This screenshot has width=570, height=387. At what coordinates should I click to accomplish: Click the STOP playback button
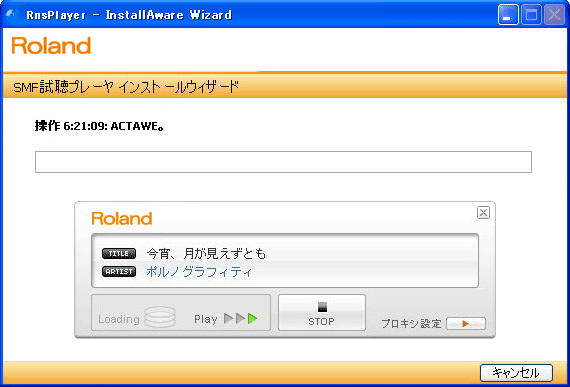coord(322,313)
